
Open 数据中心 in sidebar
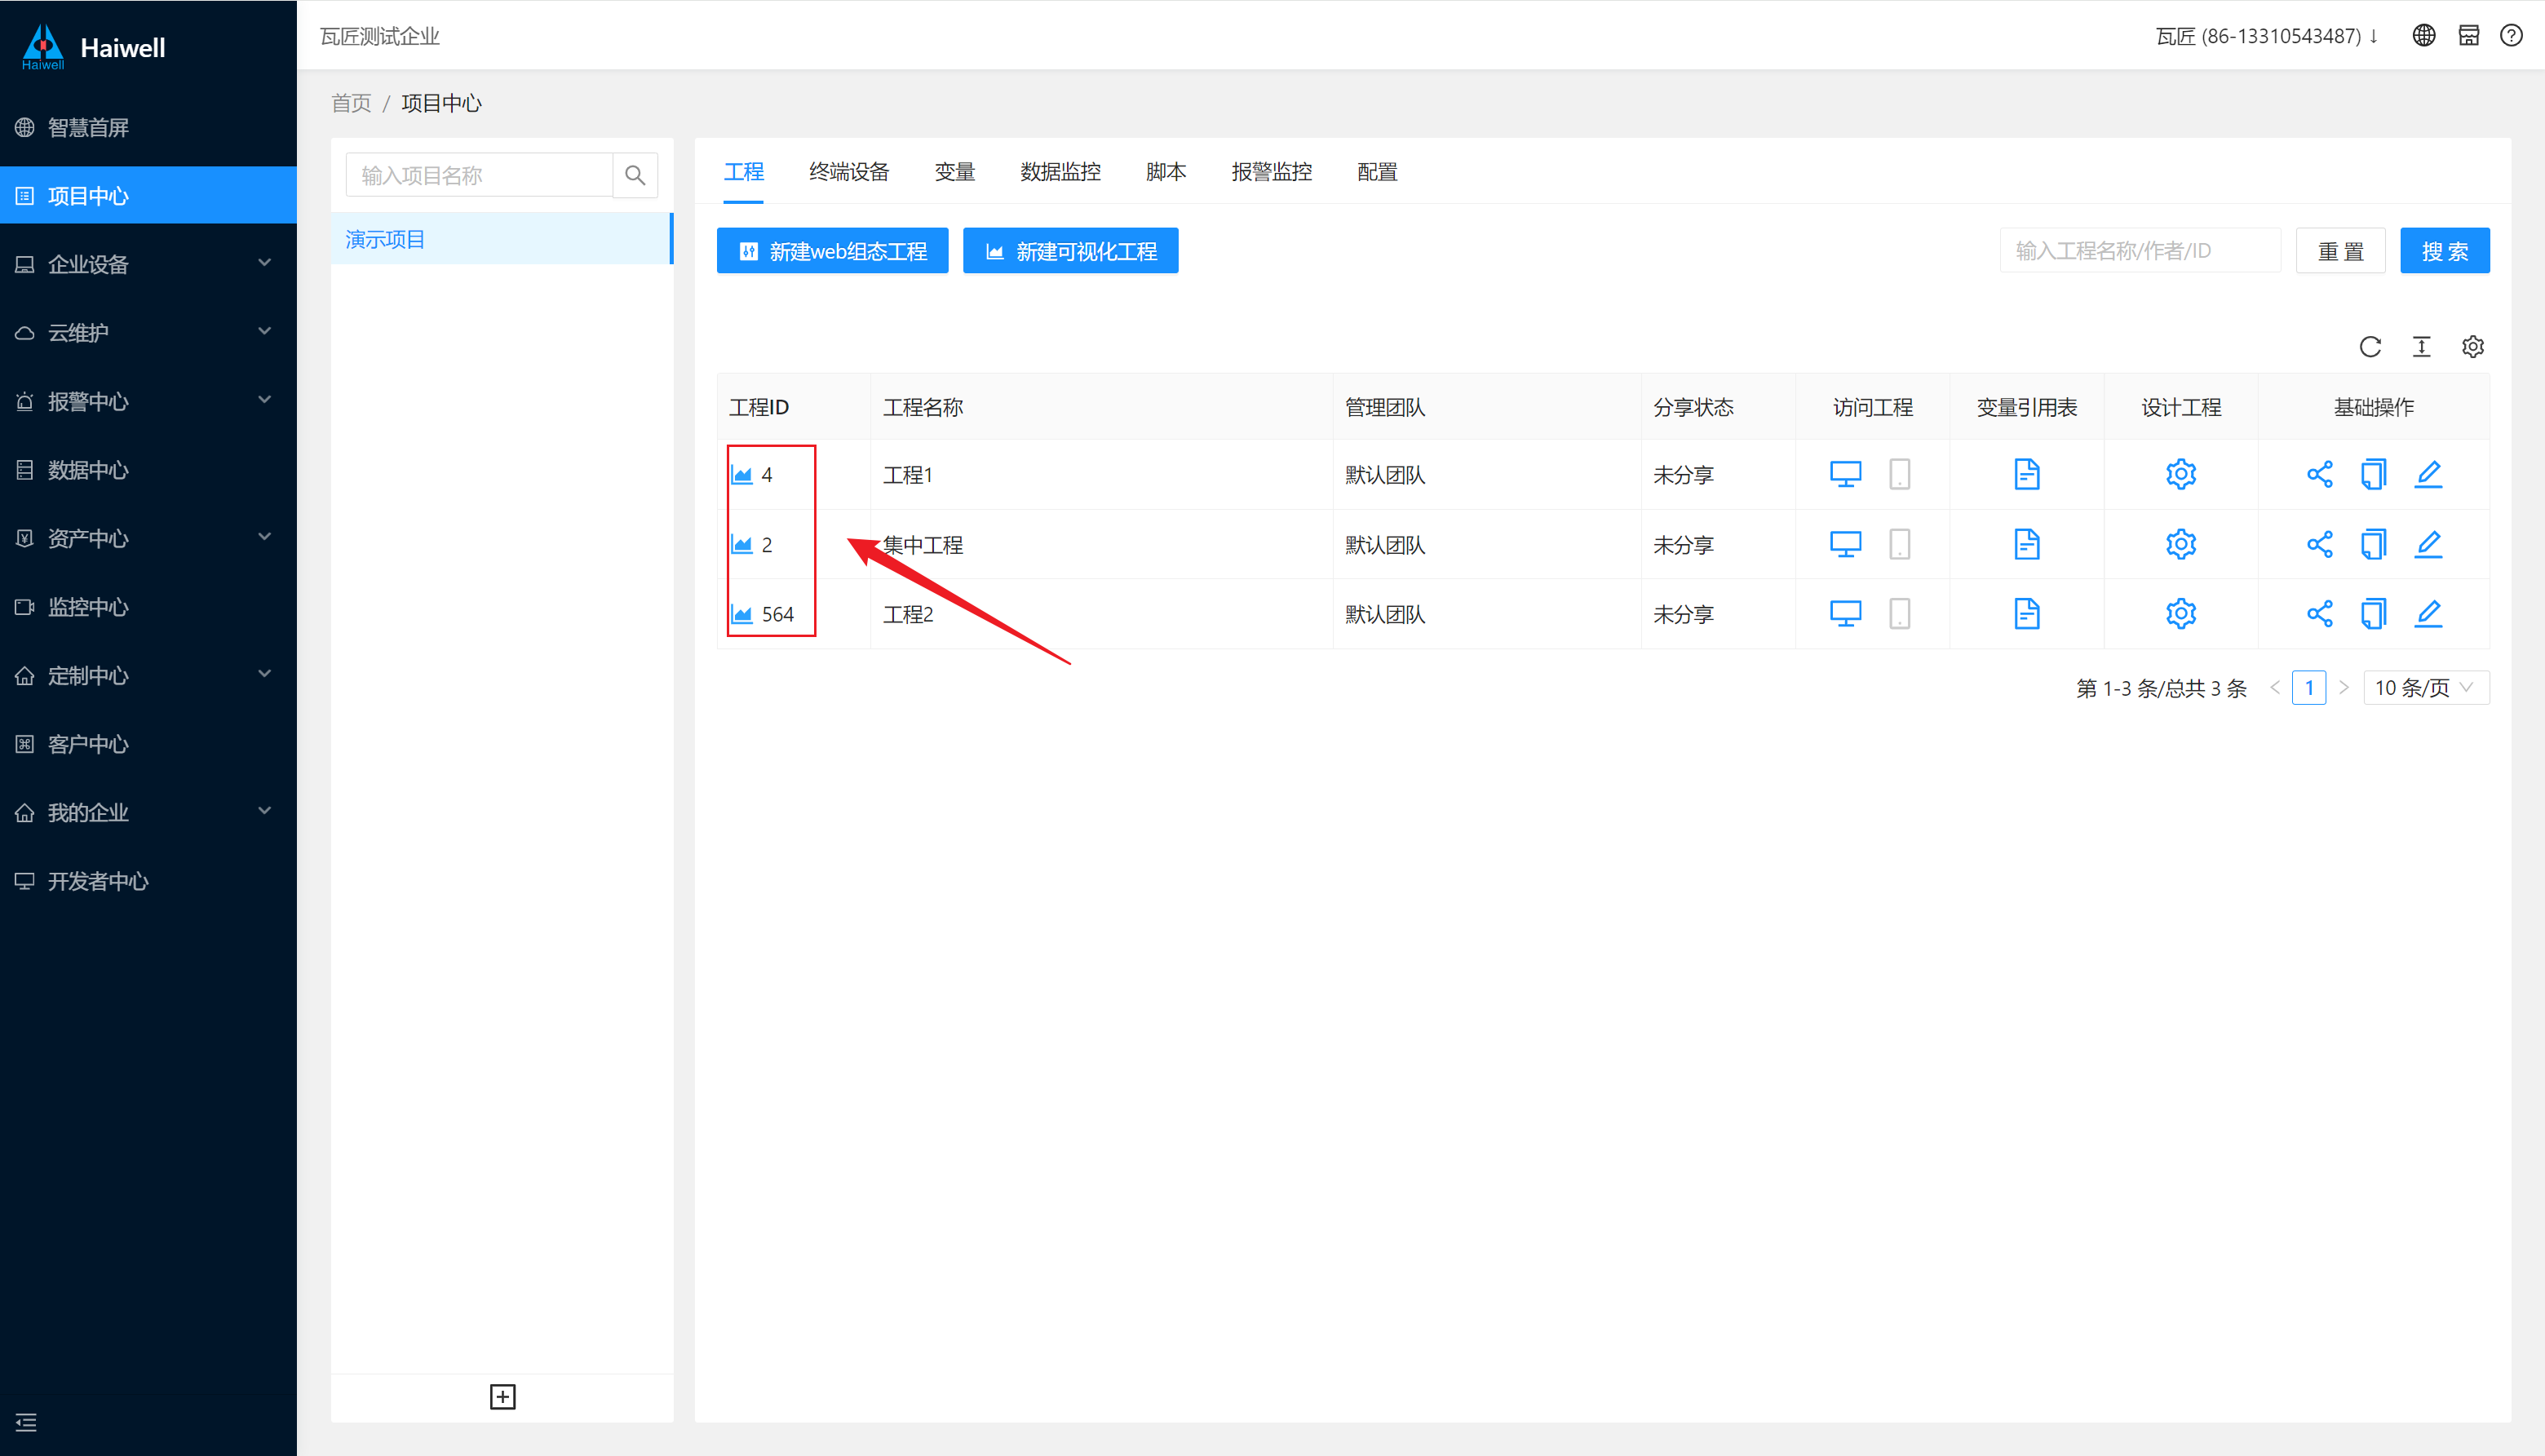[148, 470]
